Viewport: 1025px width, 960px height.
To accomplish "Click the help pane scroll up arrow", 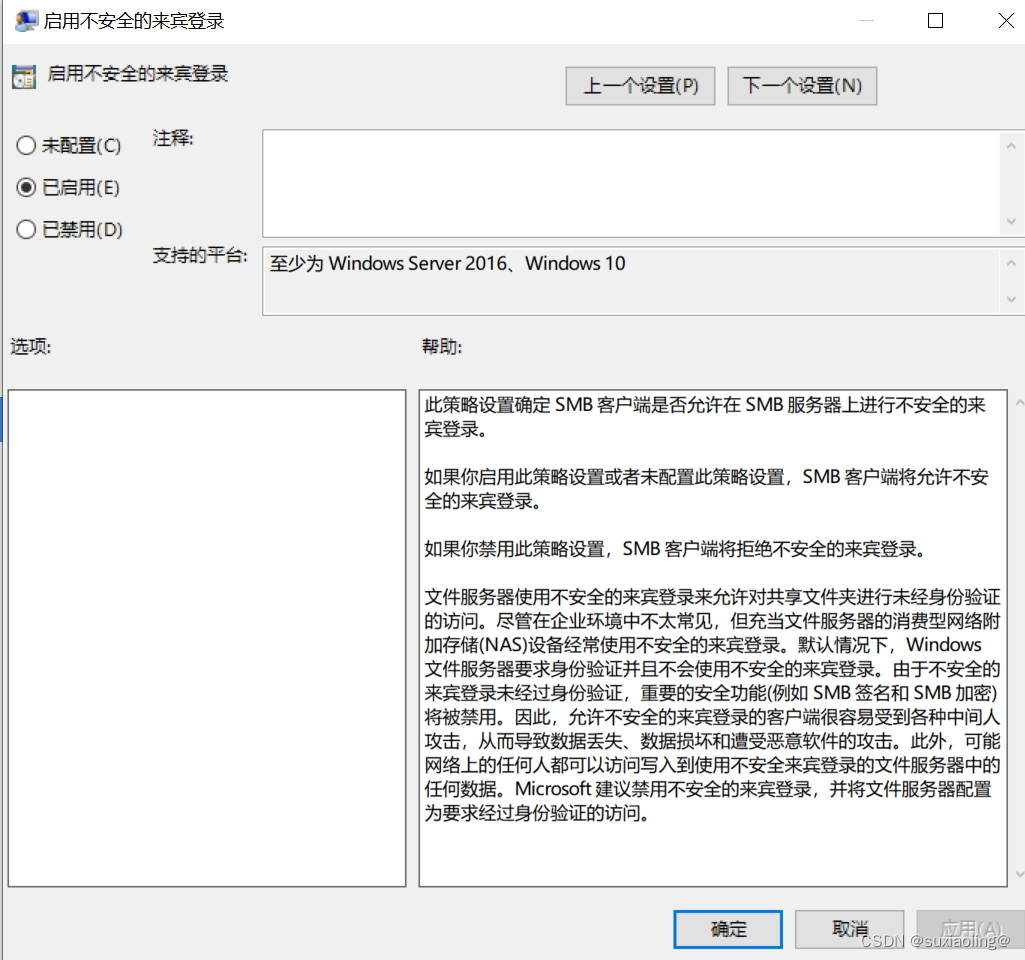I will coord(1019,403).
